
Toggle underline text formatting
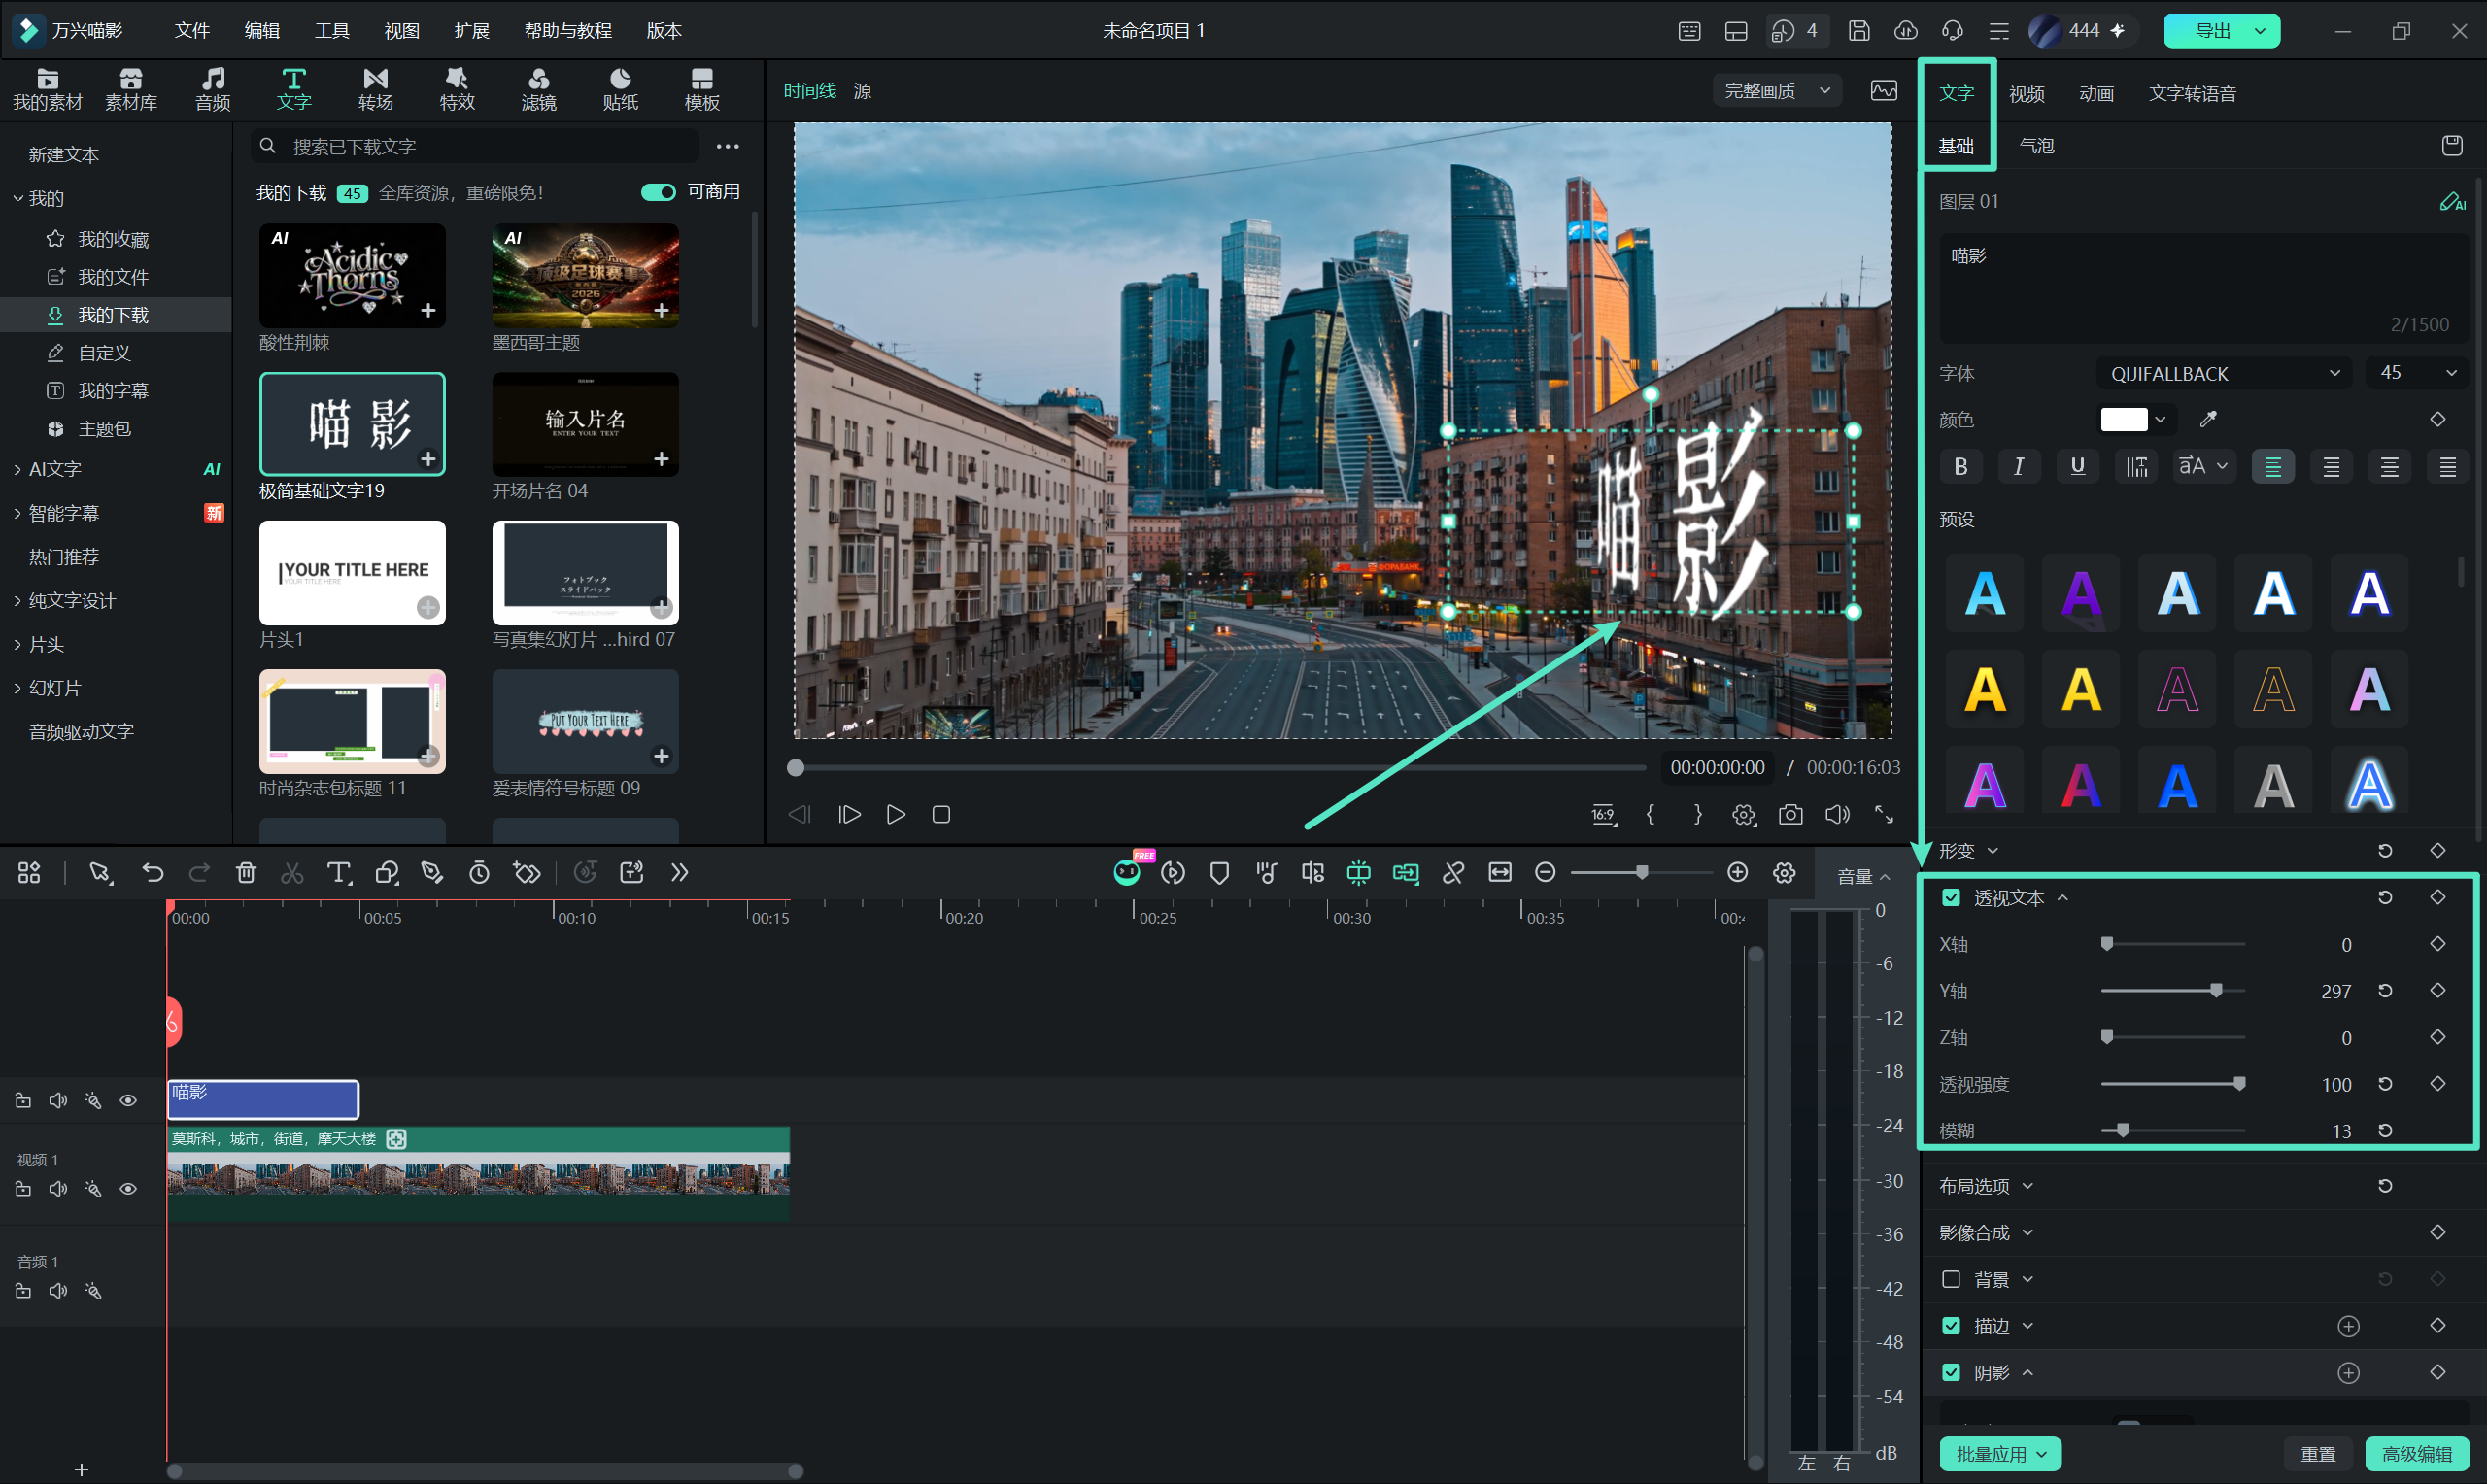[2077, 466]
